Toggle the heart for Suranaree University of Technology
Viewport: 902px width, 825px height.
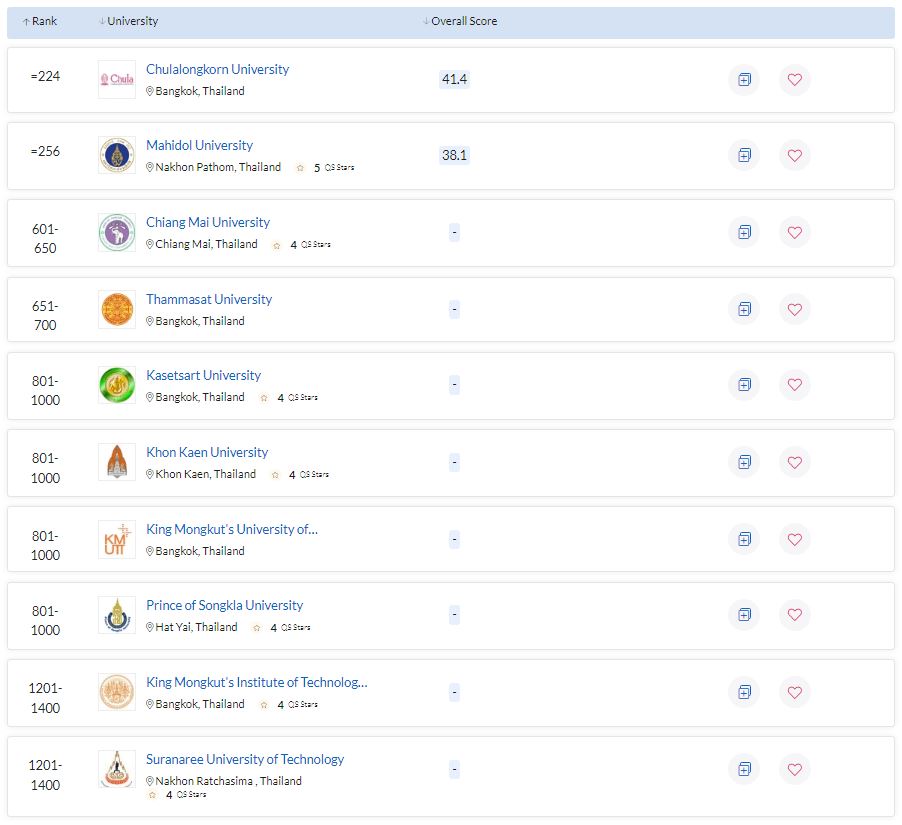(794, 769)
